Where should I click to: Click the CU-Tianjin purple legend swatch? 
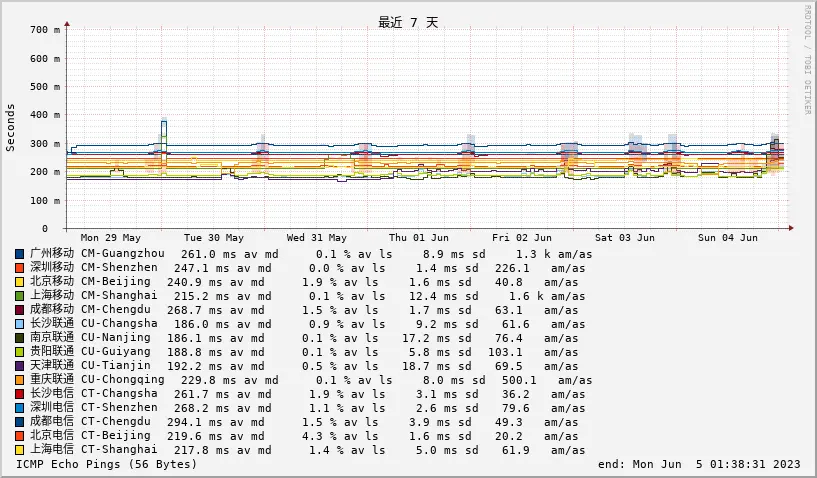(x=20, y=366)
